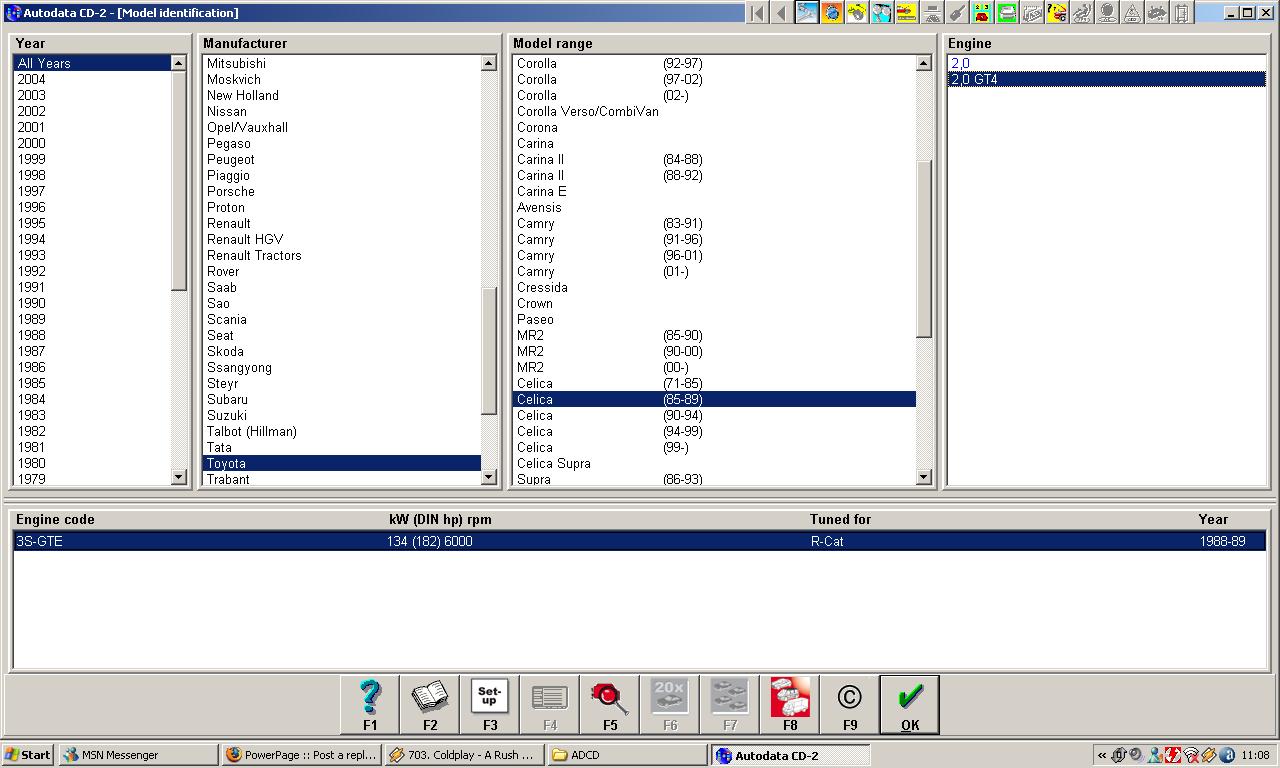Click the red car on green numbered icon
The height and width of the screenshot is (768, 1280).
pos(982,13)
